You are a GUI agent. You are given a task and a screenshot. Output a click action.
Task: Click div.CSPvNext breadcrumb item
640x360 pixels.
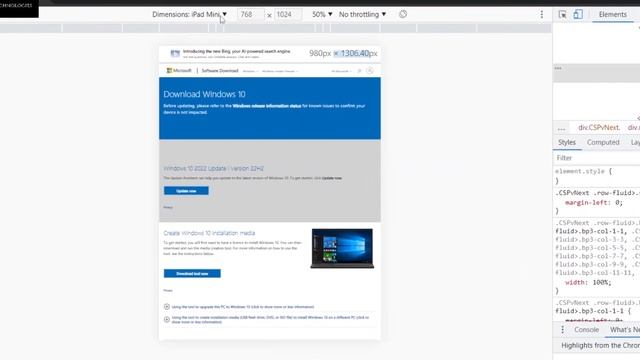click(599, 128)
